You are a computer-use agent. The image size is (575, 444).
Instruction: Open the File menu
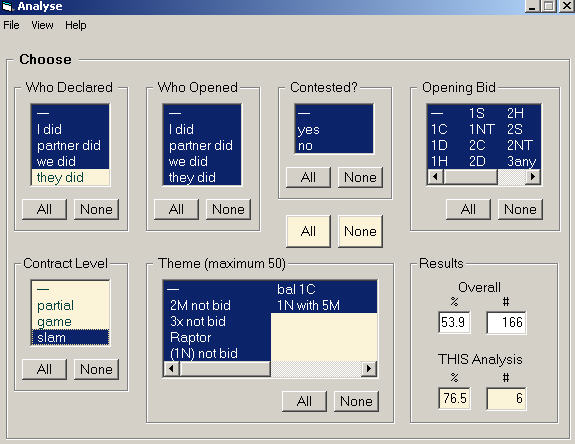11,25
